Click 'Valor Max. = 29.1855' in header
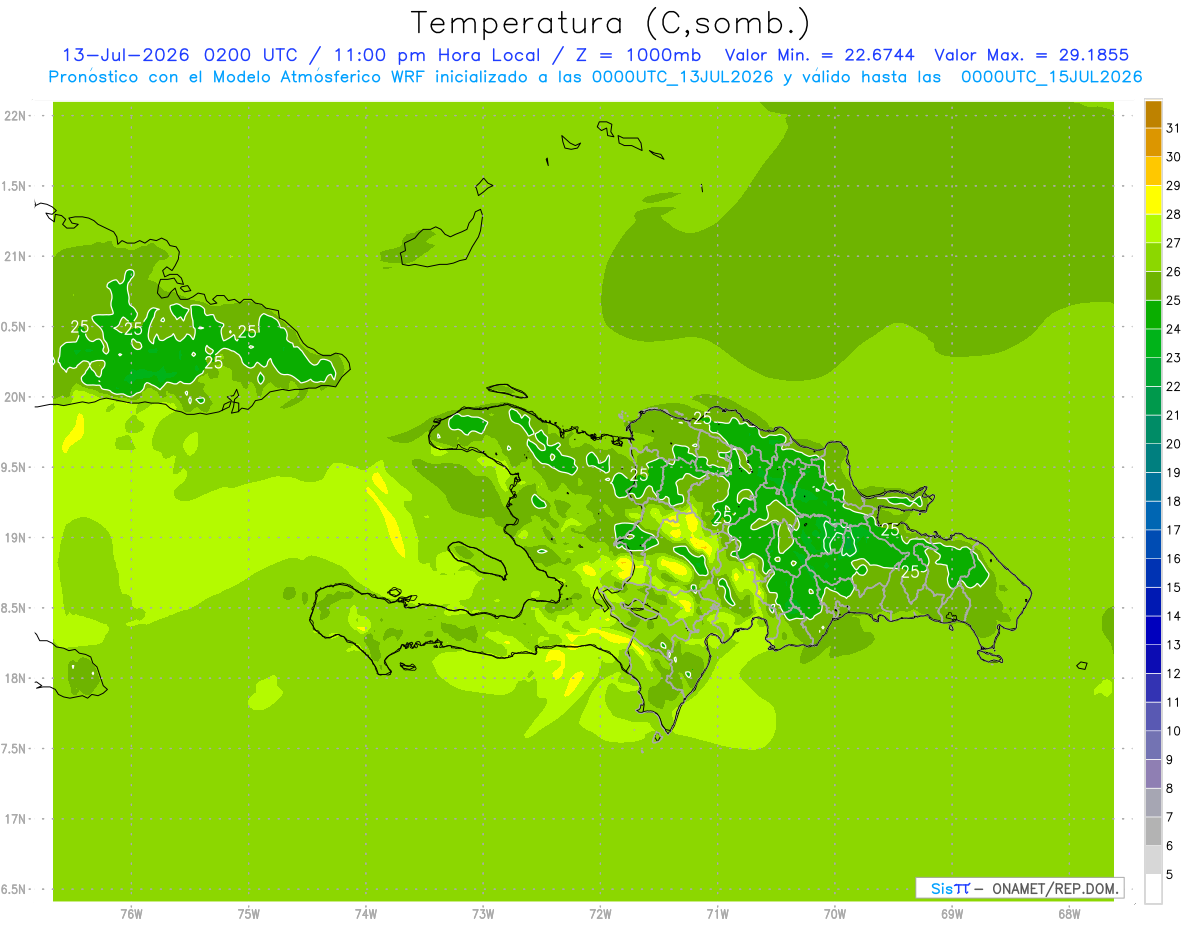 [1033, 56]
